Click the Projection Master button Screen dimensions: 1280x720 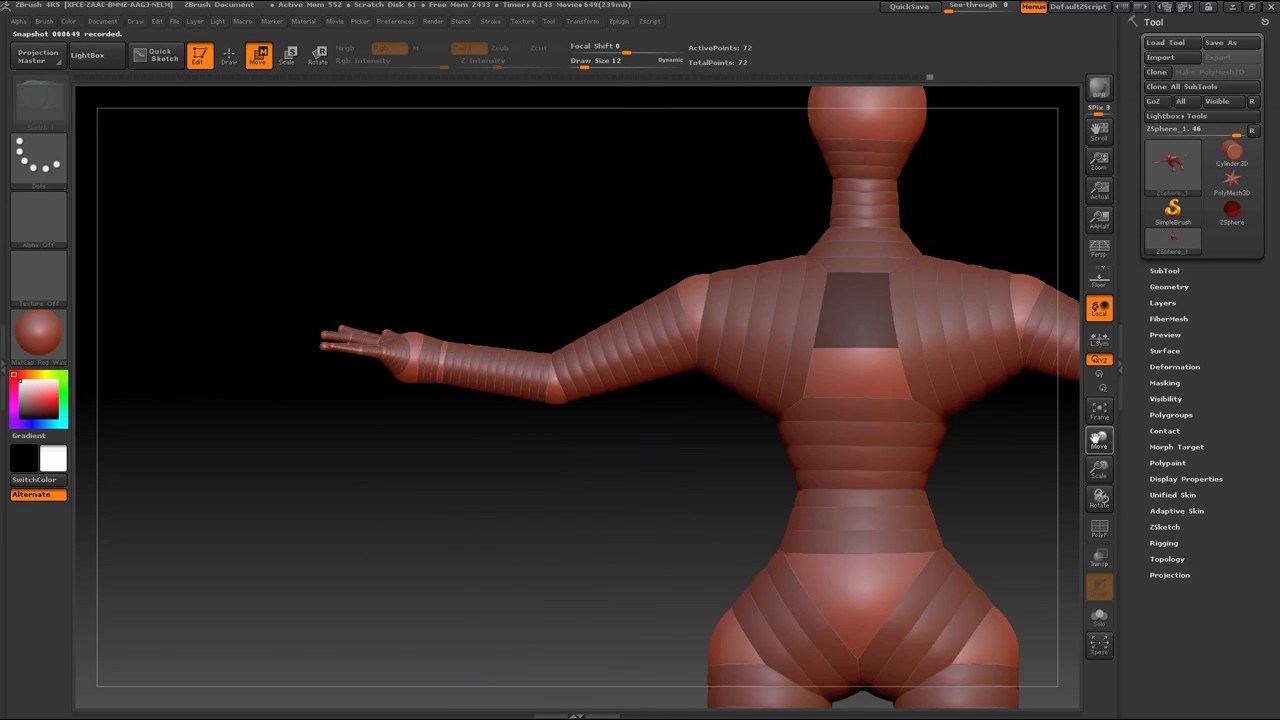tap(38, 56)
